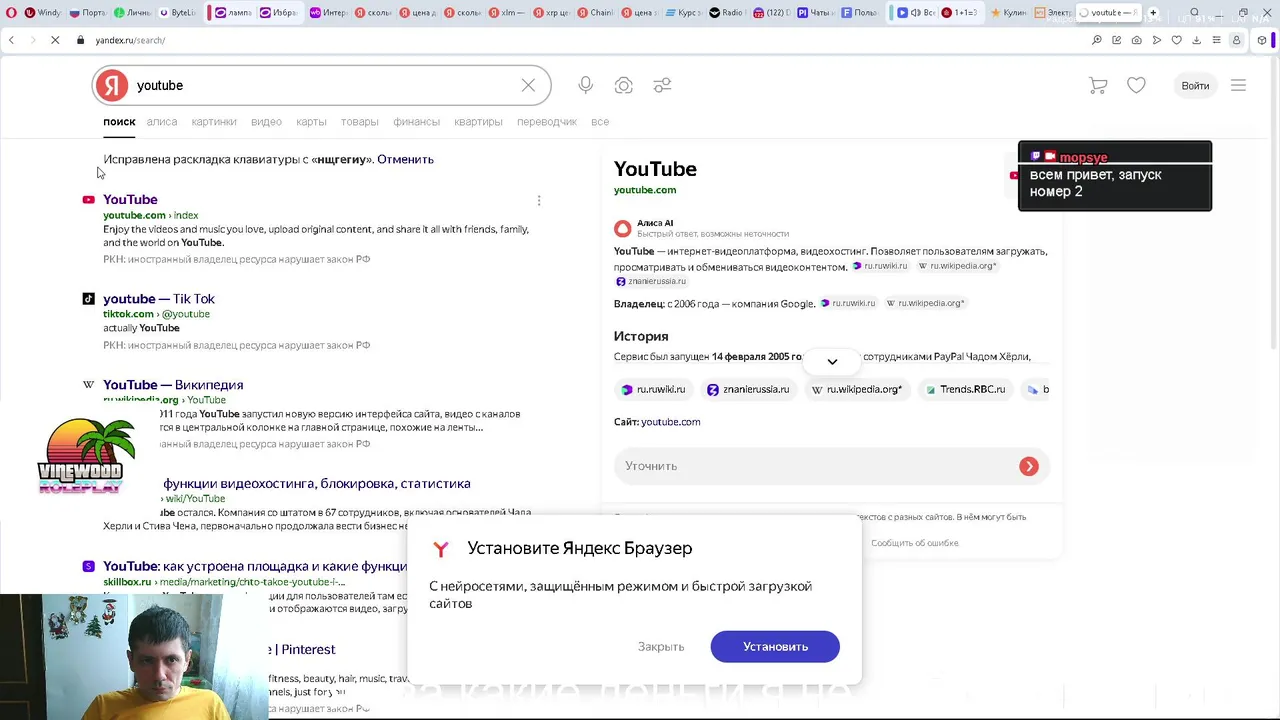Image resolution: width=1280 pixels, height=720 pixels.
Task: Open the three-dot menu for YouTube result
Action: coord(539,200)
